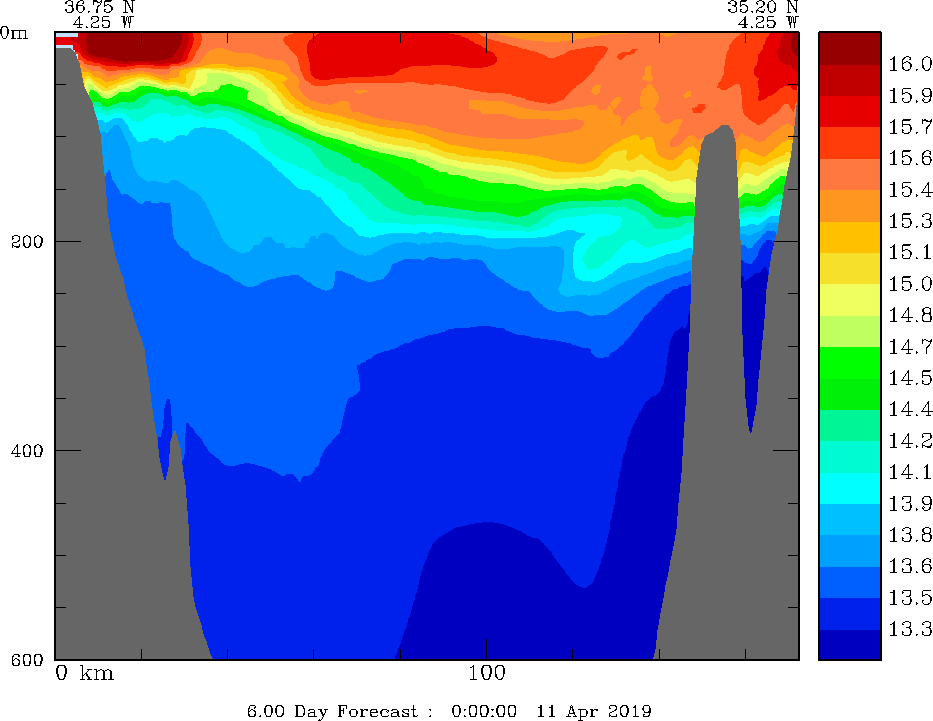
Task: Click the 14.2 colorbar label
Action: point(910,441)
